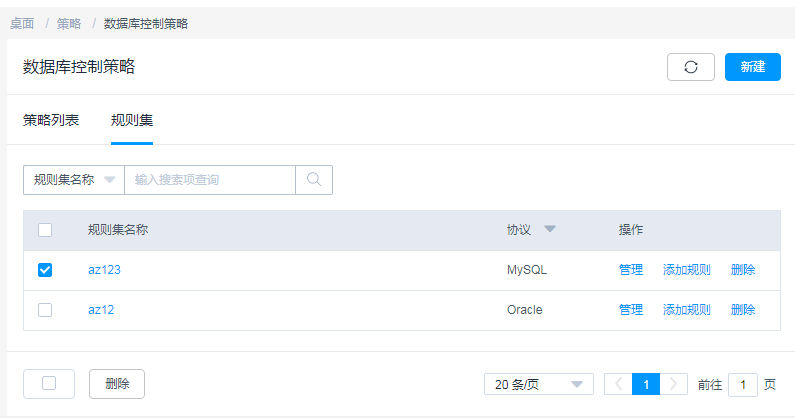This screenshot has height=418, width=795.
Task: Open the 20 条/页 page size dropdown
Action: pos(538,384)
